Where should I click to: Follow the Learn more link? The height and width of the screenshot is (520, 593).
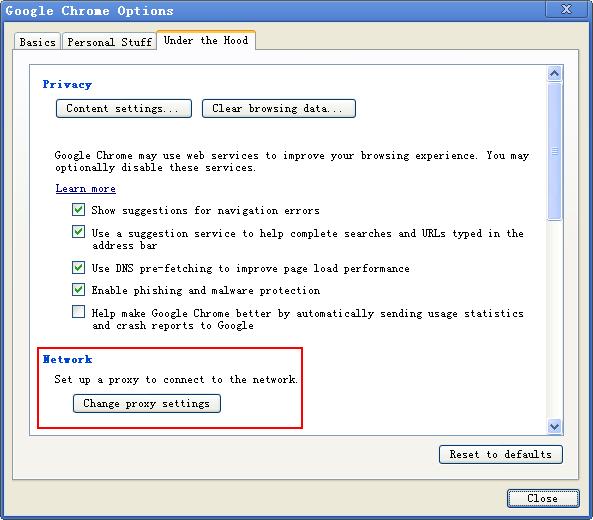(x=85, y=188)
